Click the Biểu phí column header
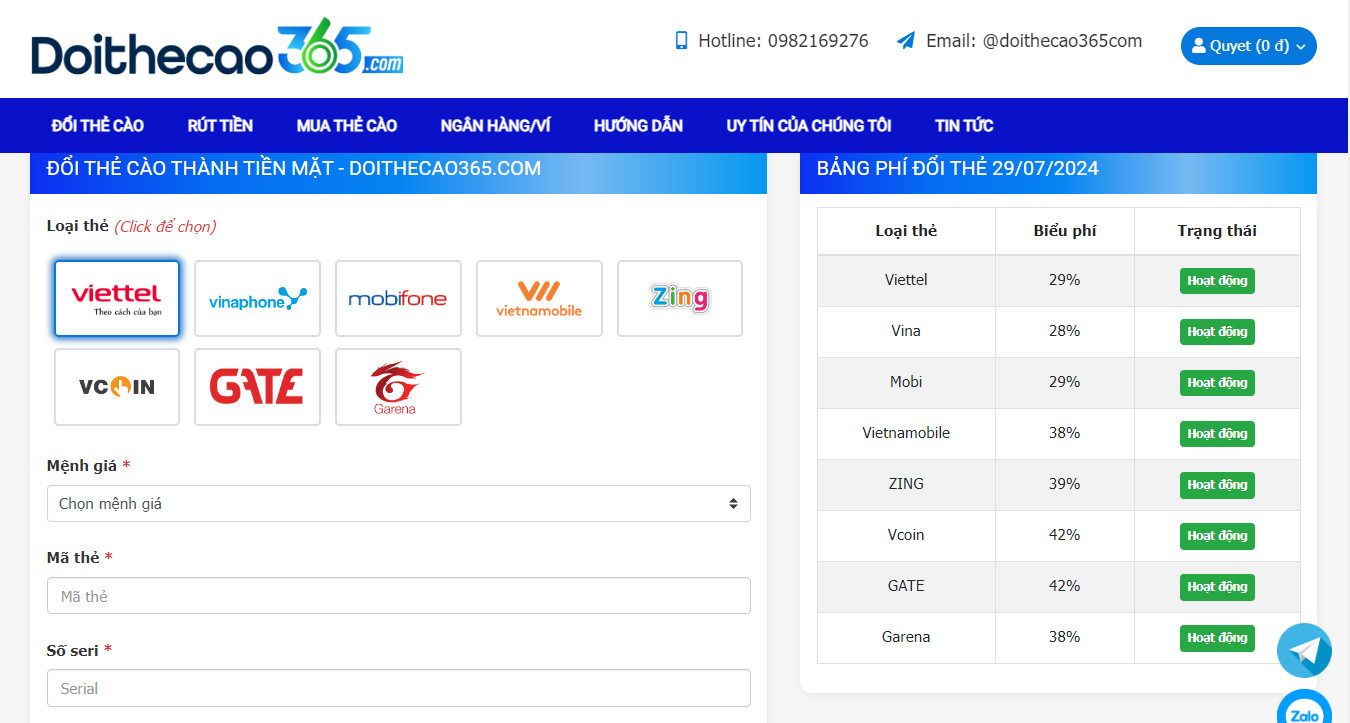 (x=1065, y=231)
